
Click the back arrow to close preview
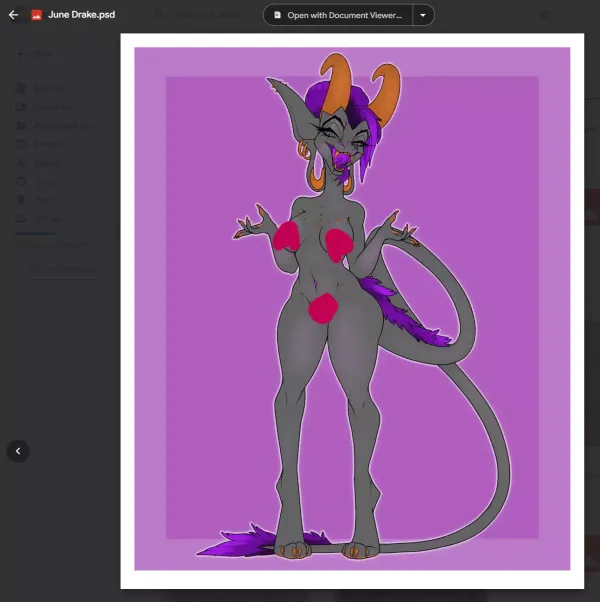(13, 15)
